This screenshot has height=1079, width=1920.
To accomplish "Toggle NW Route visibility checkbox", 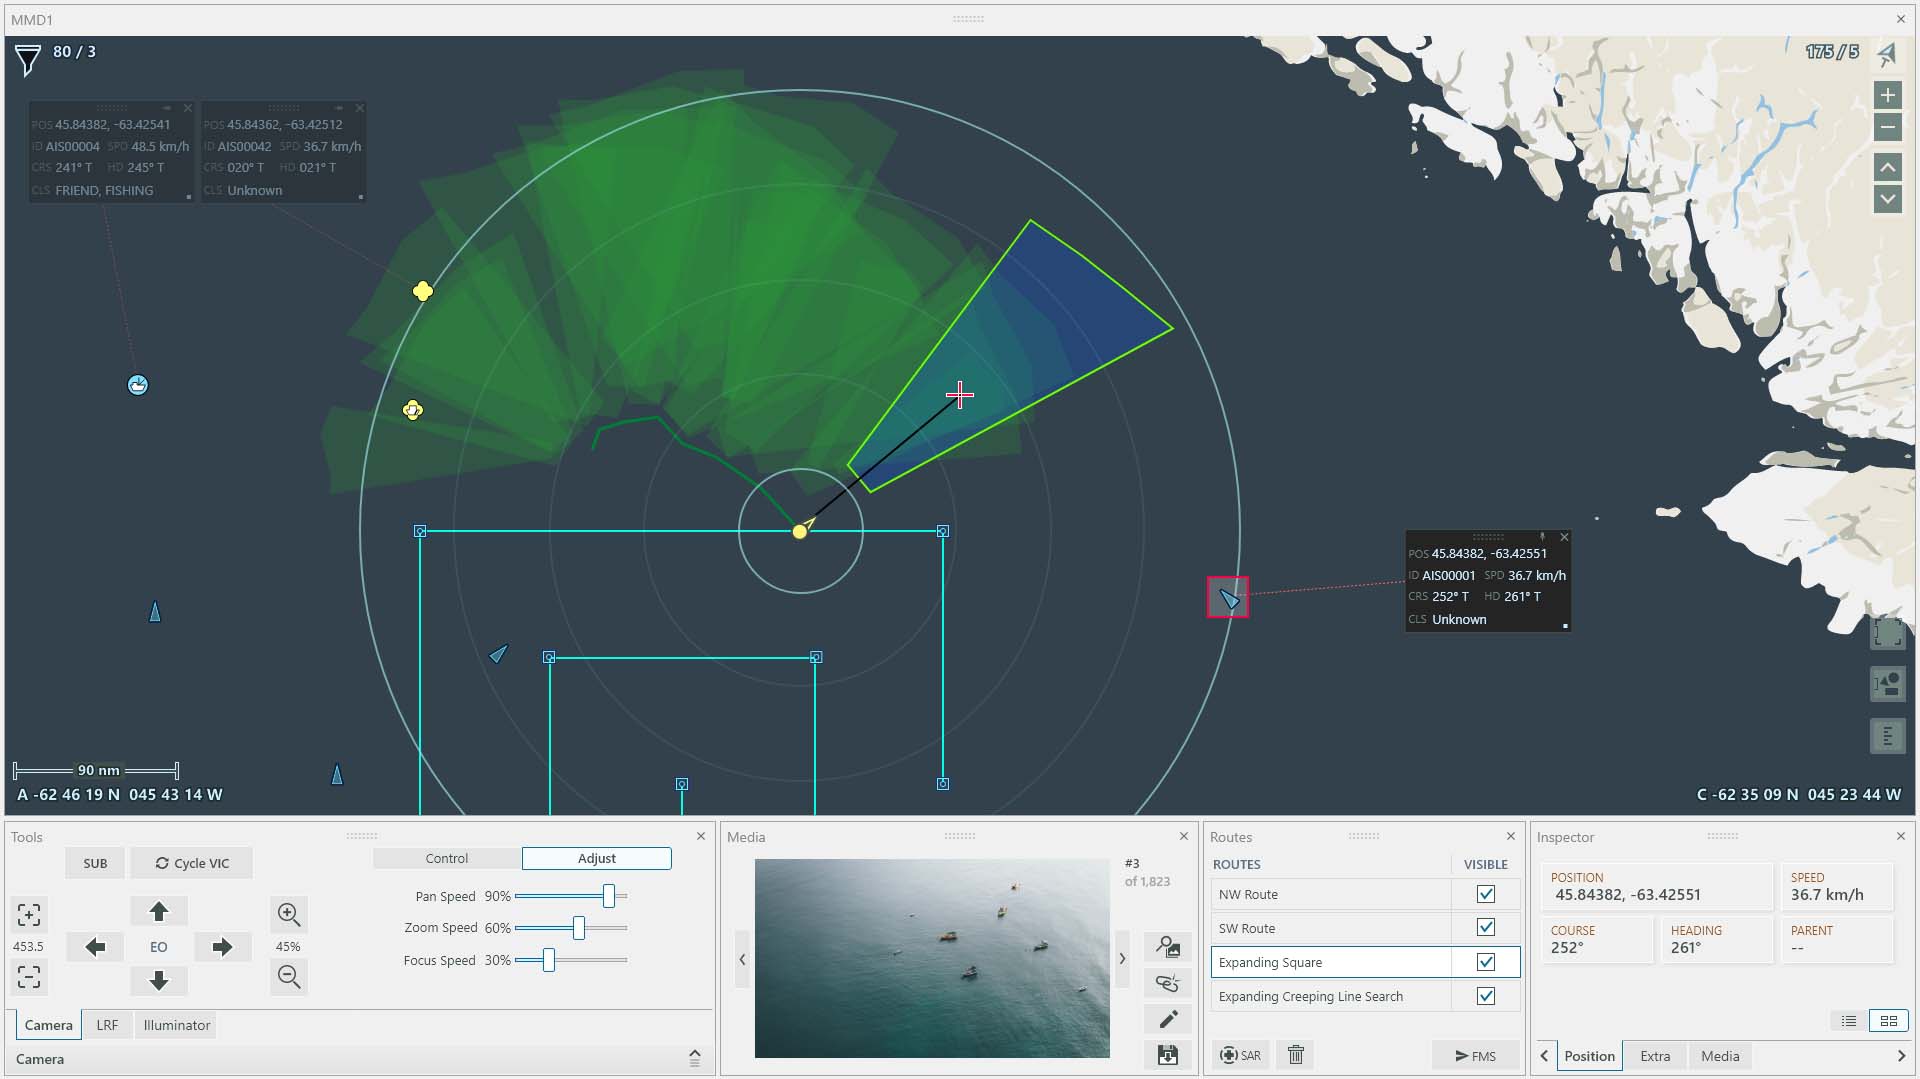I will (x=1485, y=894).
